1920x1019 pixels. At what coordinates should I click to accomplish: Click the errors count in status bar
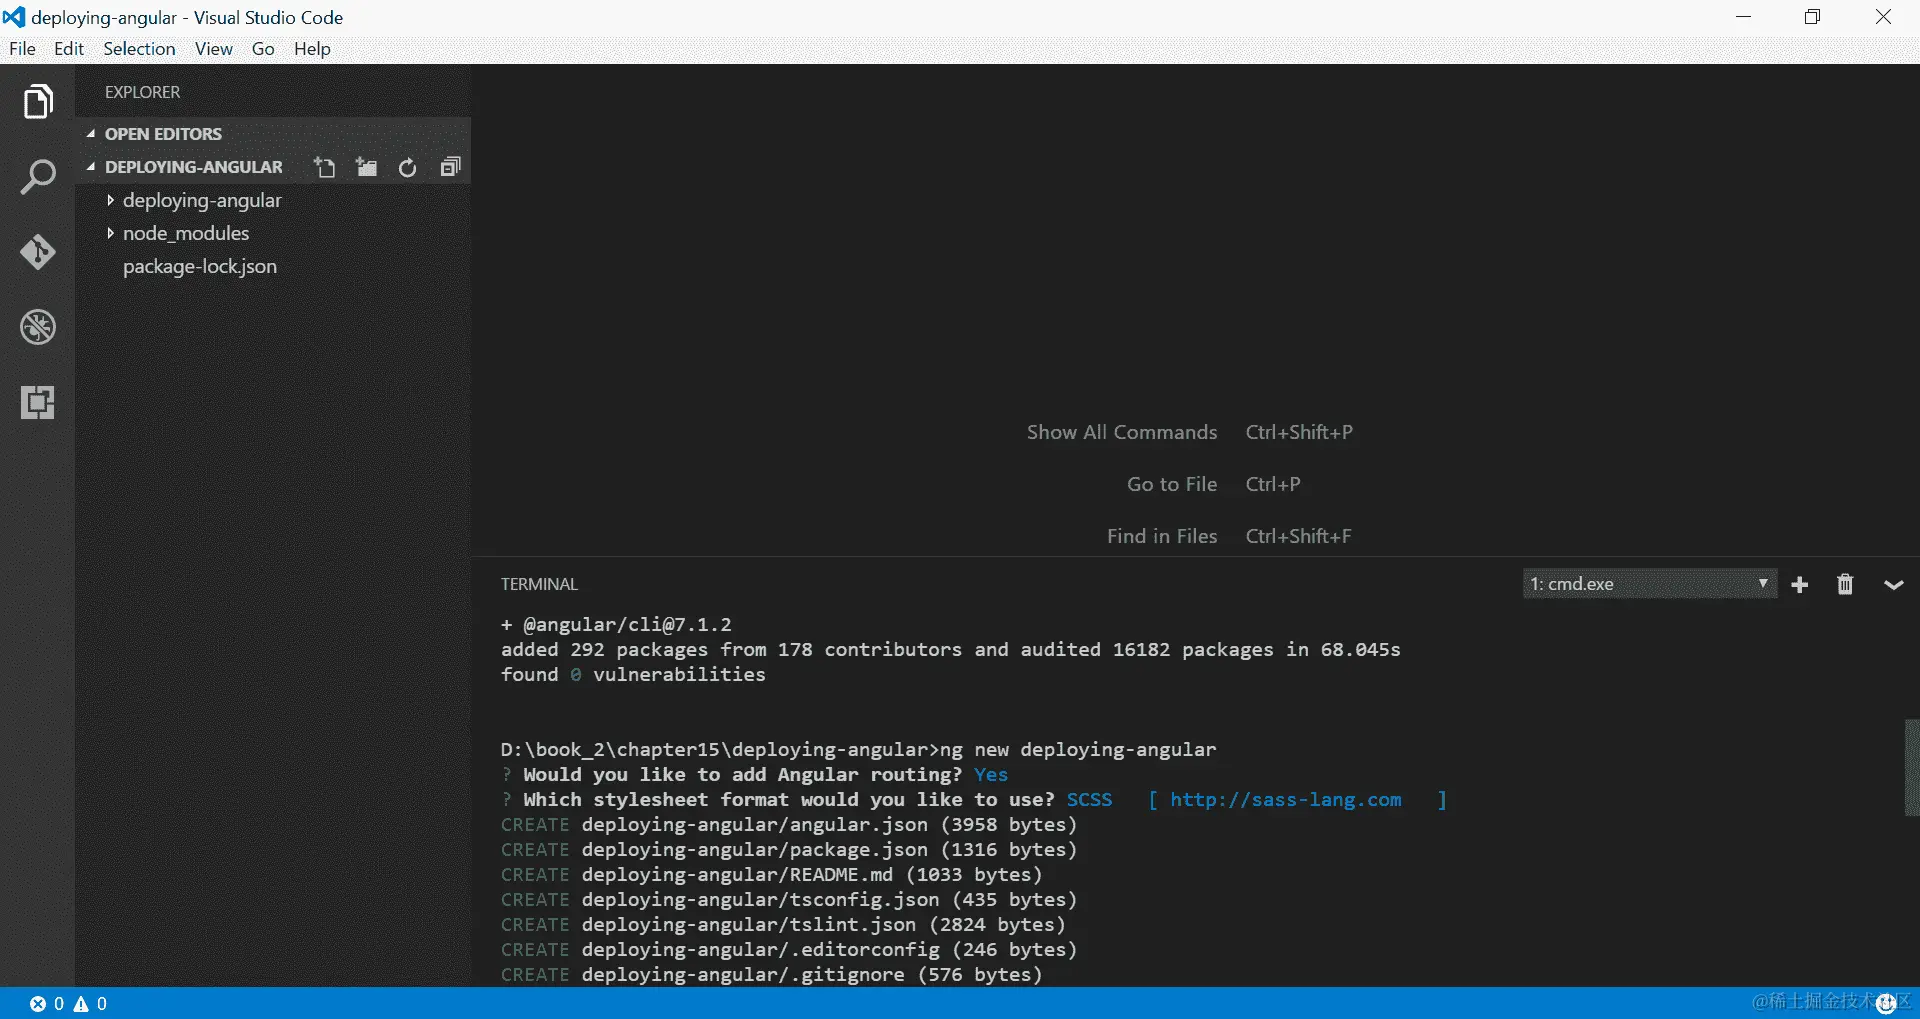tap(47, 1004)
